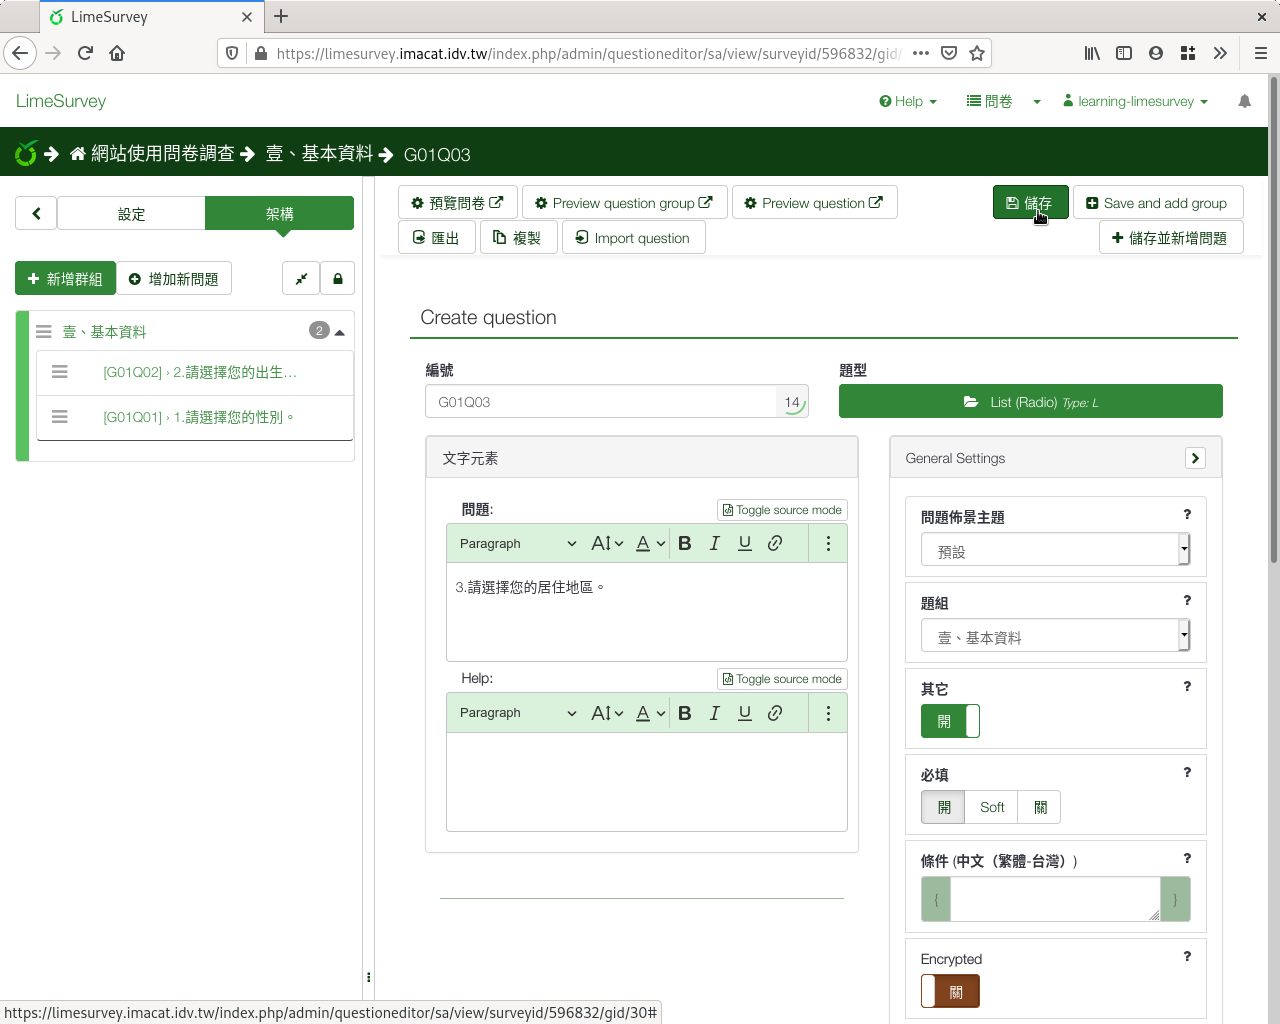Click the 儲存 save button
The height and width of the screenshot is (1024, 1280).
point(1030,203)
